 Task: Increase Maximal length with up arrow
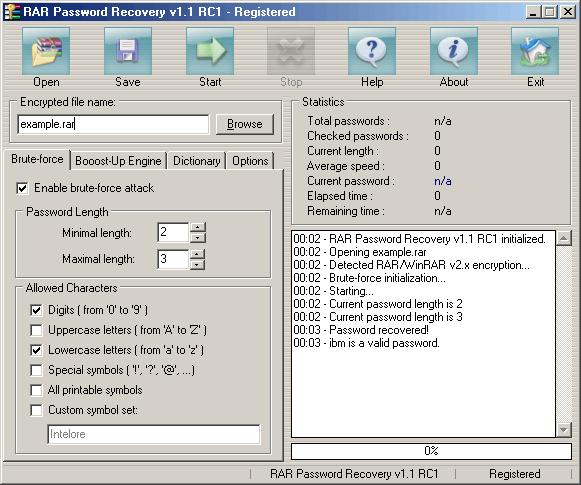pyautogui.click(x=198, y=254)
